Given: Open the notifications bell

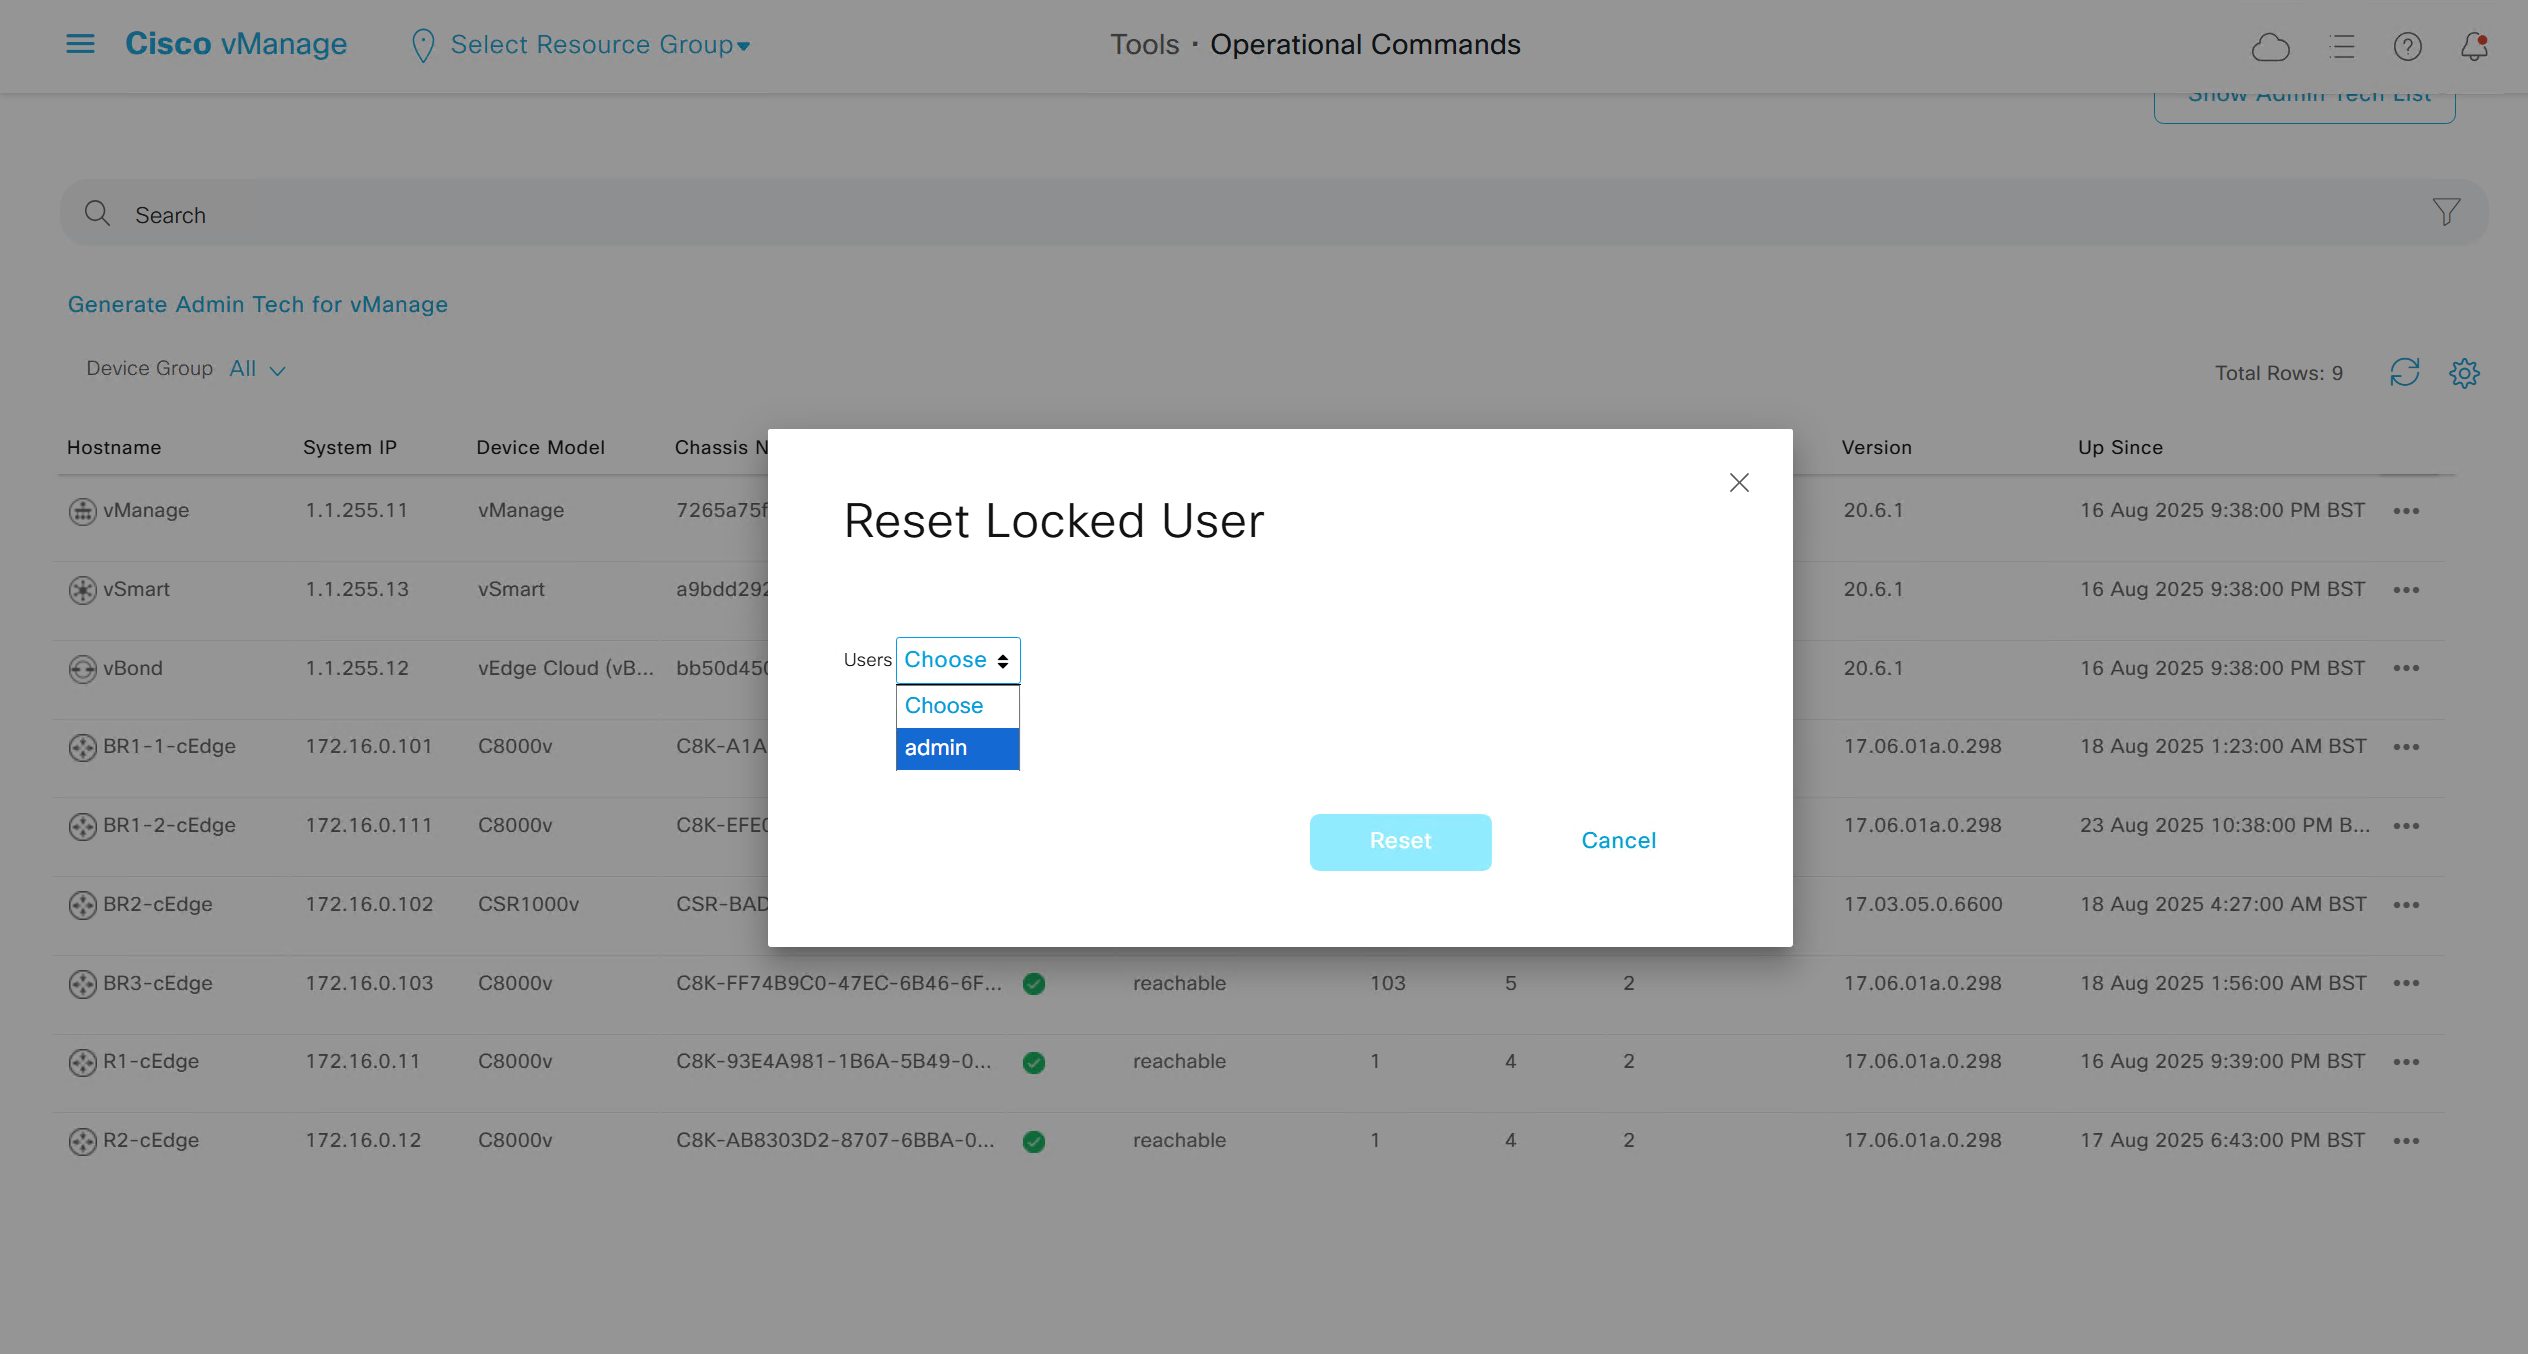Looking at the screenshot, I should (x=2474, y=46).
